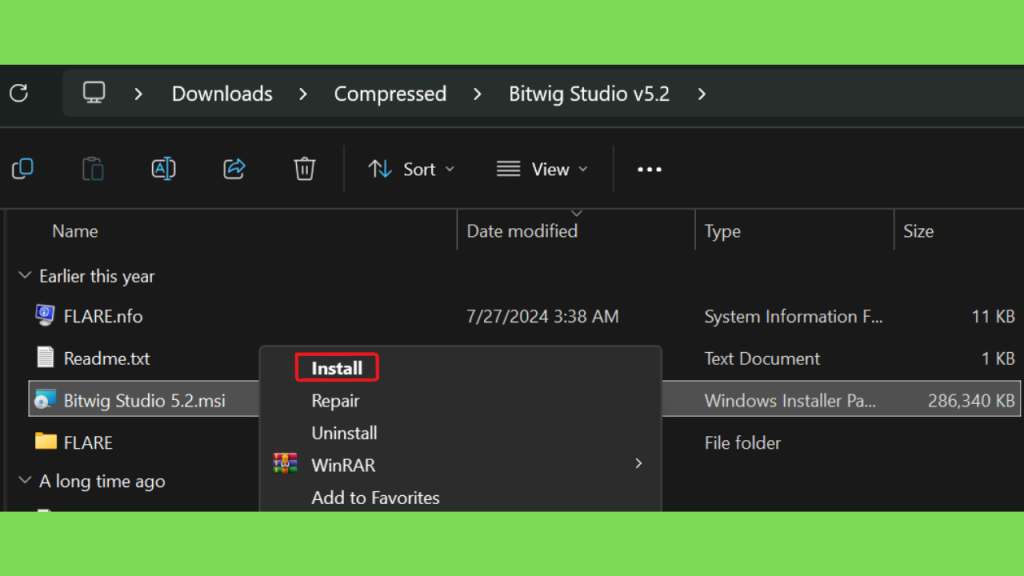Choose Uninstall from context menu
This screenshot has width=1024, height=576.
[344, 433]
